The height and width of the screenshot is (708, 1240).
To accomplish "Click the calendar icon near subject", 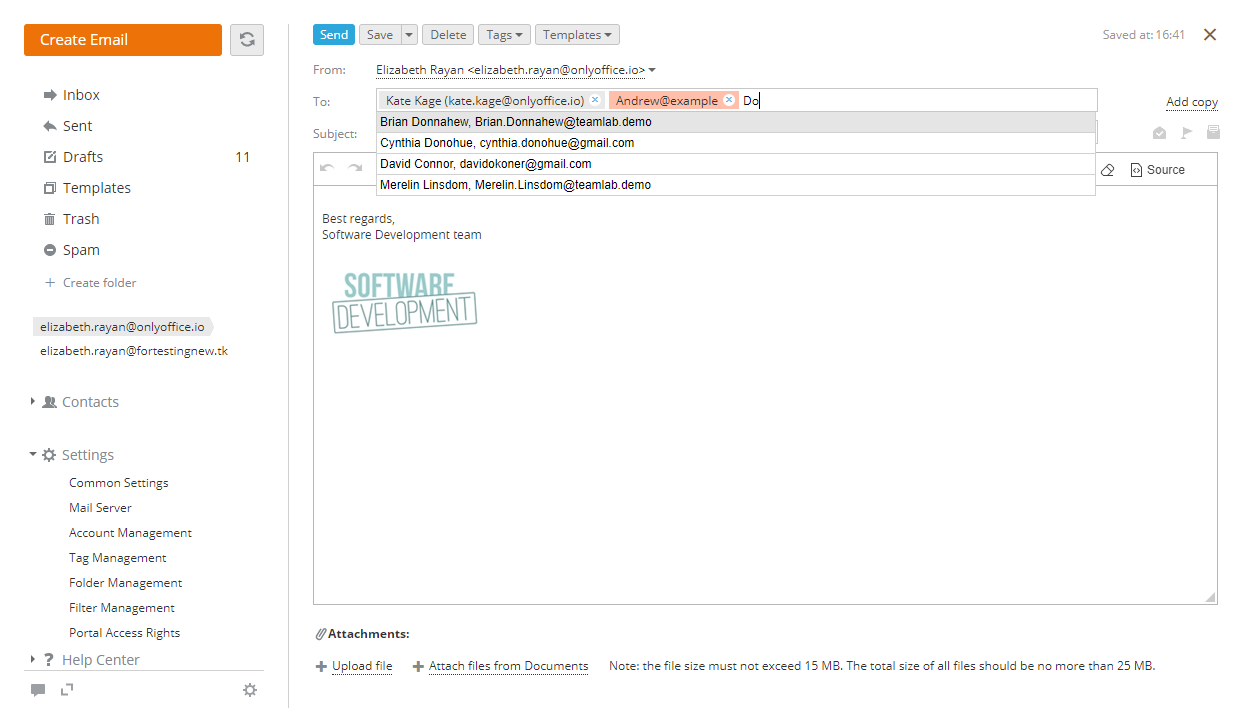I will click(x=1213, y=133).
